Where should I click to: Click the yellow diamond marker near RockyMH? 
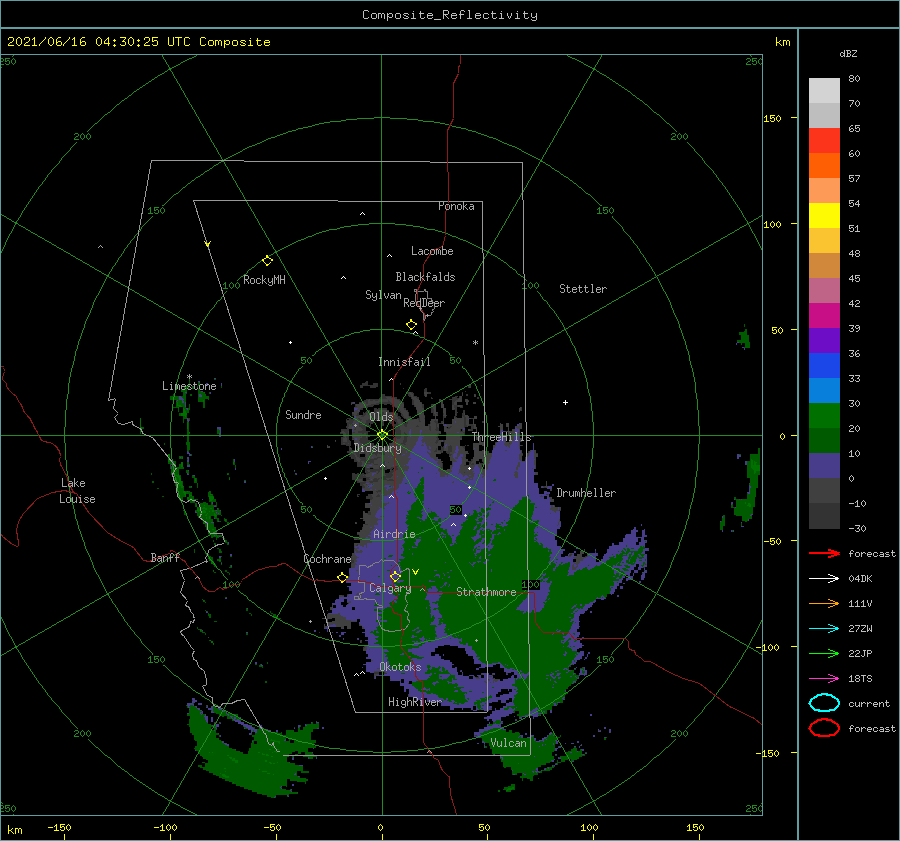click(x=267, y=261)
